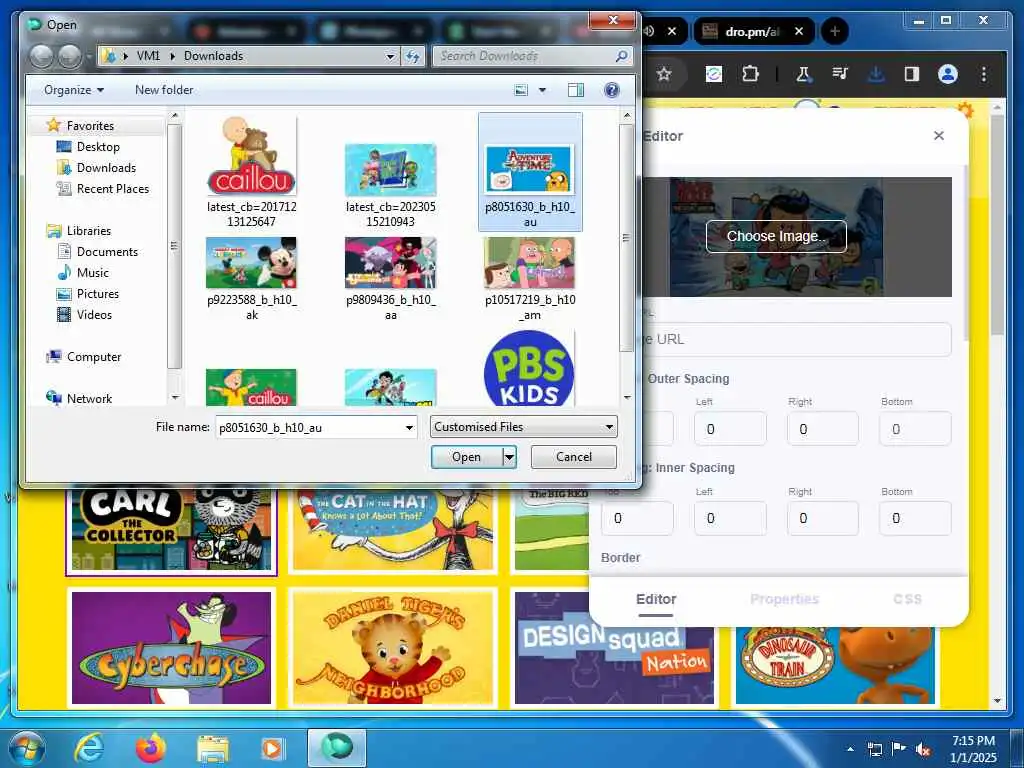Open the browser profile avatar
Viewport: 1024px width, 768px height.
948,74
